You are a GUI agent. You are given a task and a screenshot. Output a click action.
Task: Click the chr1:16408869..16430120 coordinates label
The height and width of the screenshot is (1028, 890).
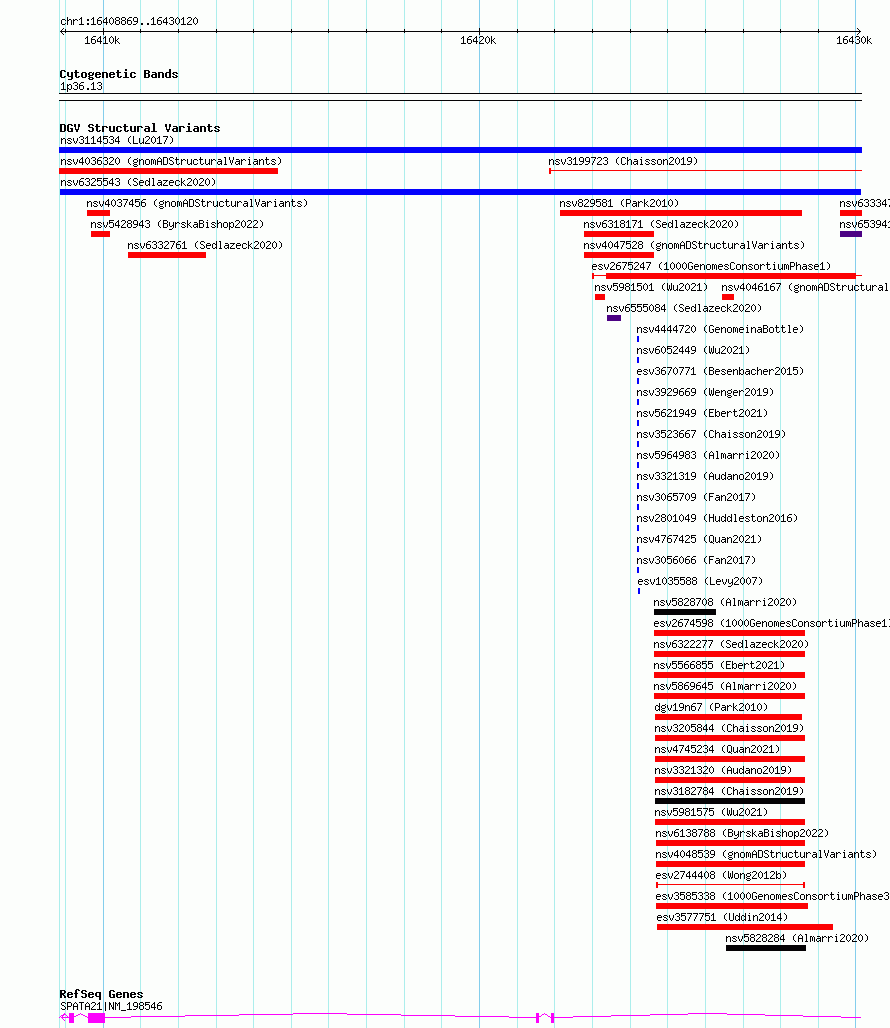click(x=129, y=21)
